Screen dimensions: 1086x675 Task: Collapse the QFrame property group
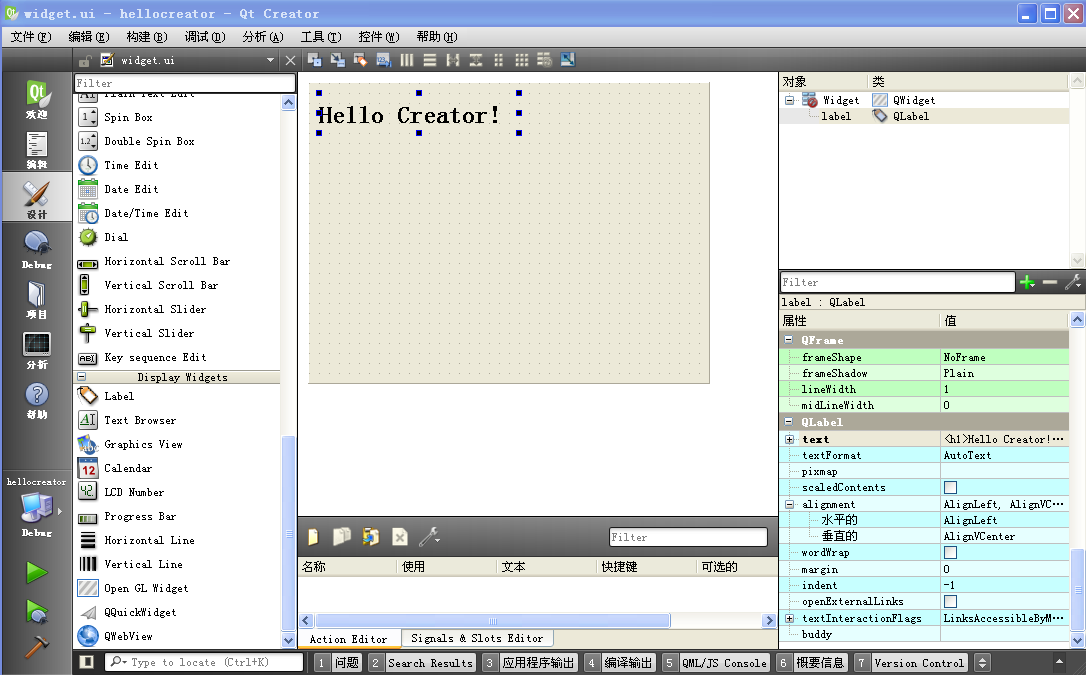click(x=788, y=340)
